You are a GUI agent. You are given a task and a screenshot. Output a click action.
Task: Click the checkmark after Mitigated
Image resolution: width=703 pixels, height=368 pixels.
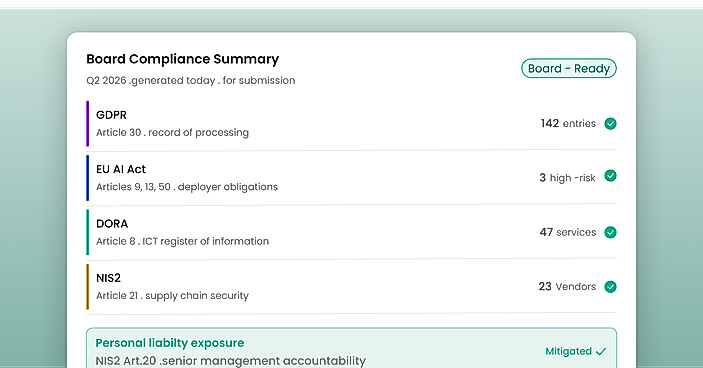(601, 351)
